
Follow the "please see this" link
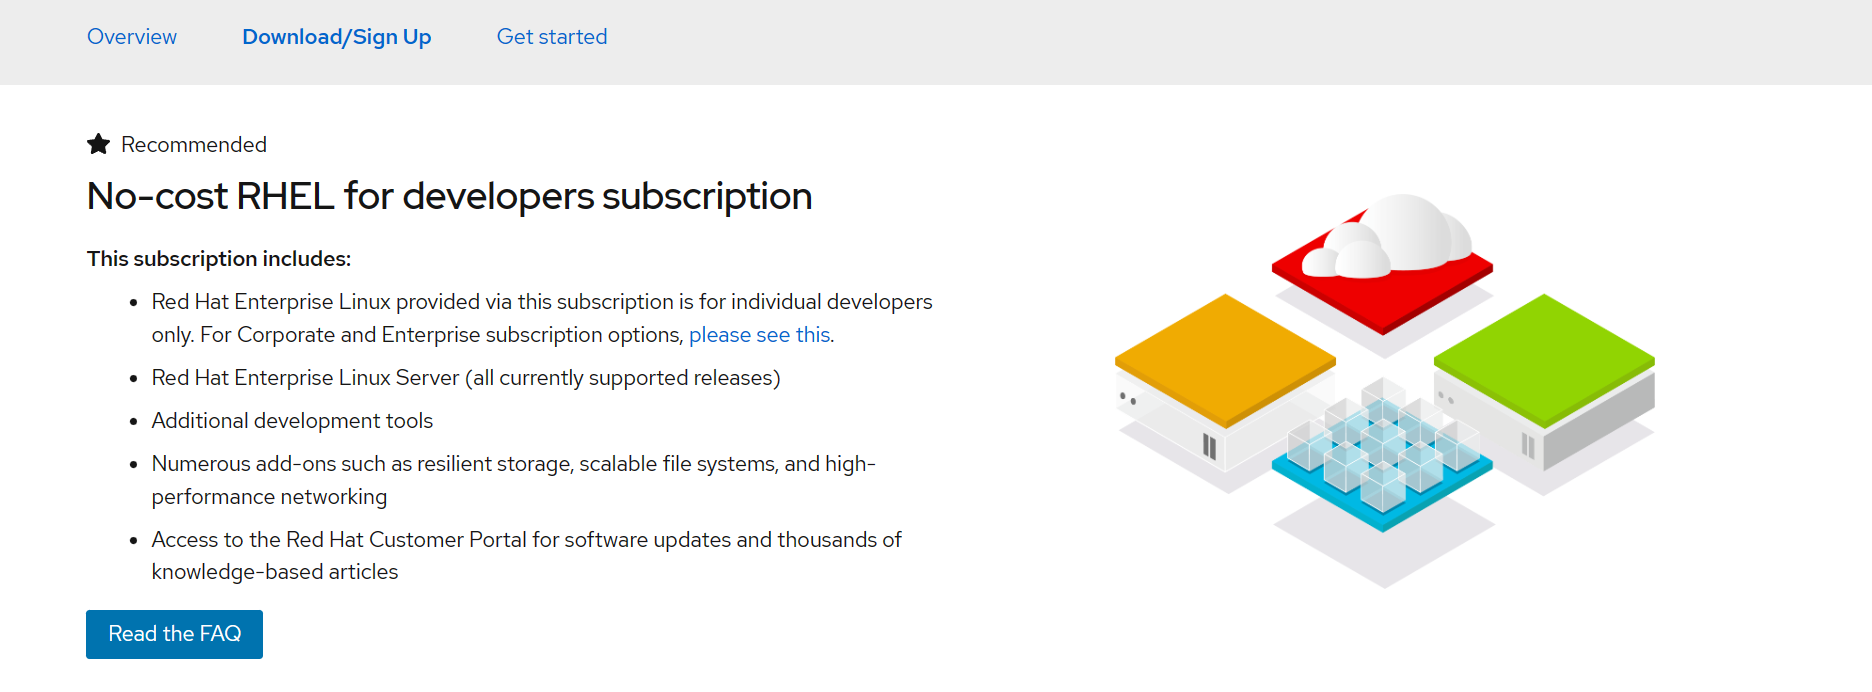760,335
